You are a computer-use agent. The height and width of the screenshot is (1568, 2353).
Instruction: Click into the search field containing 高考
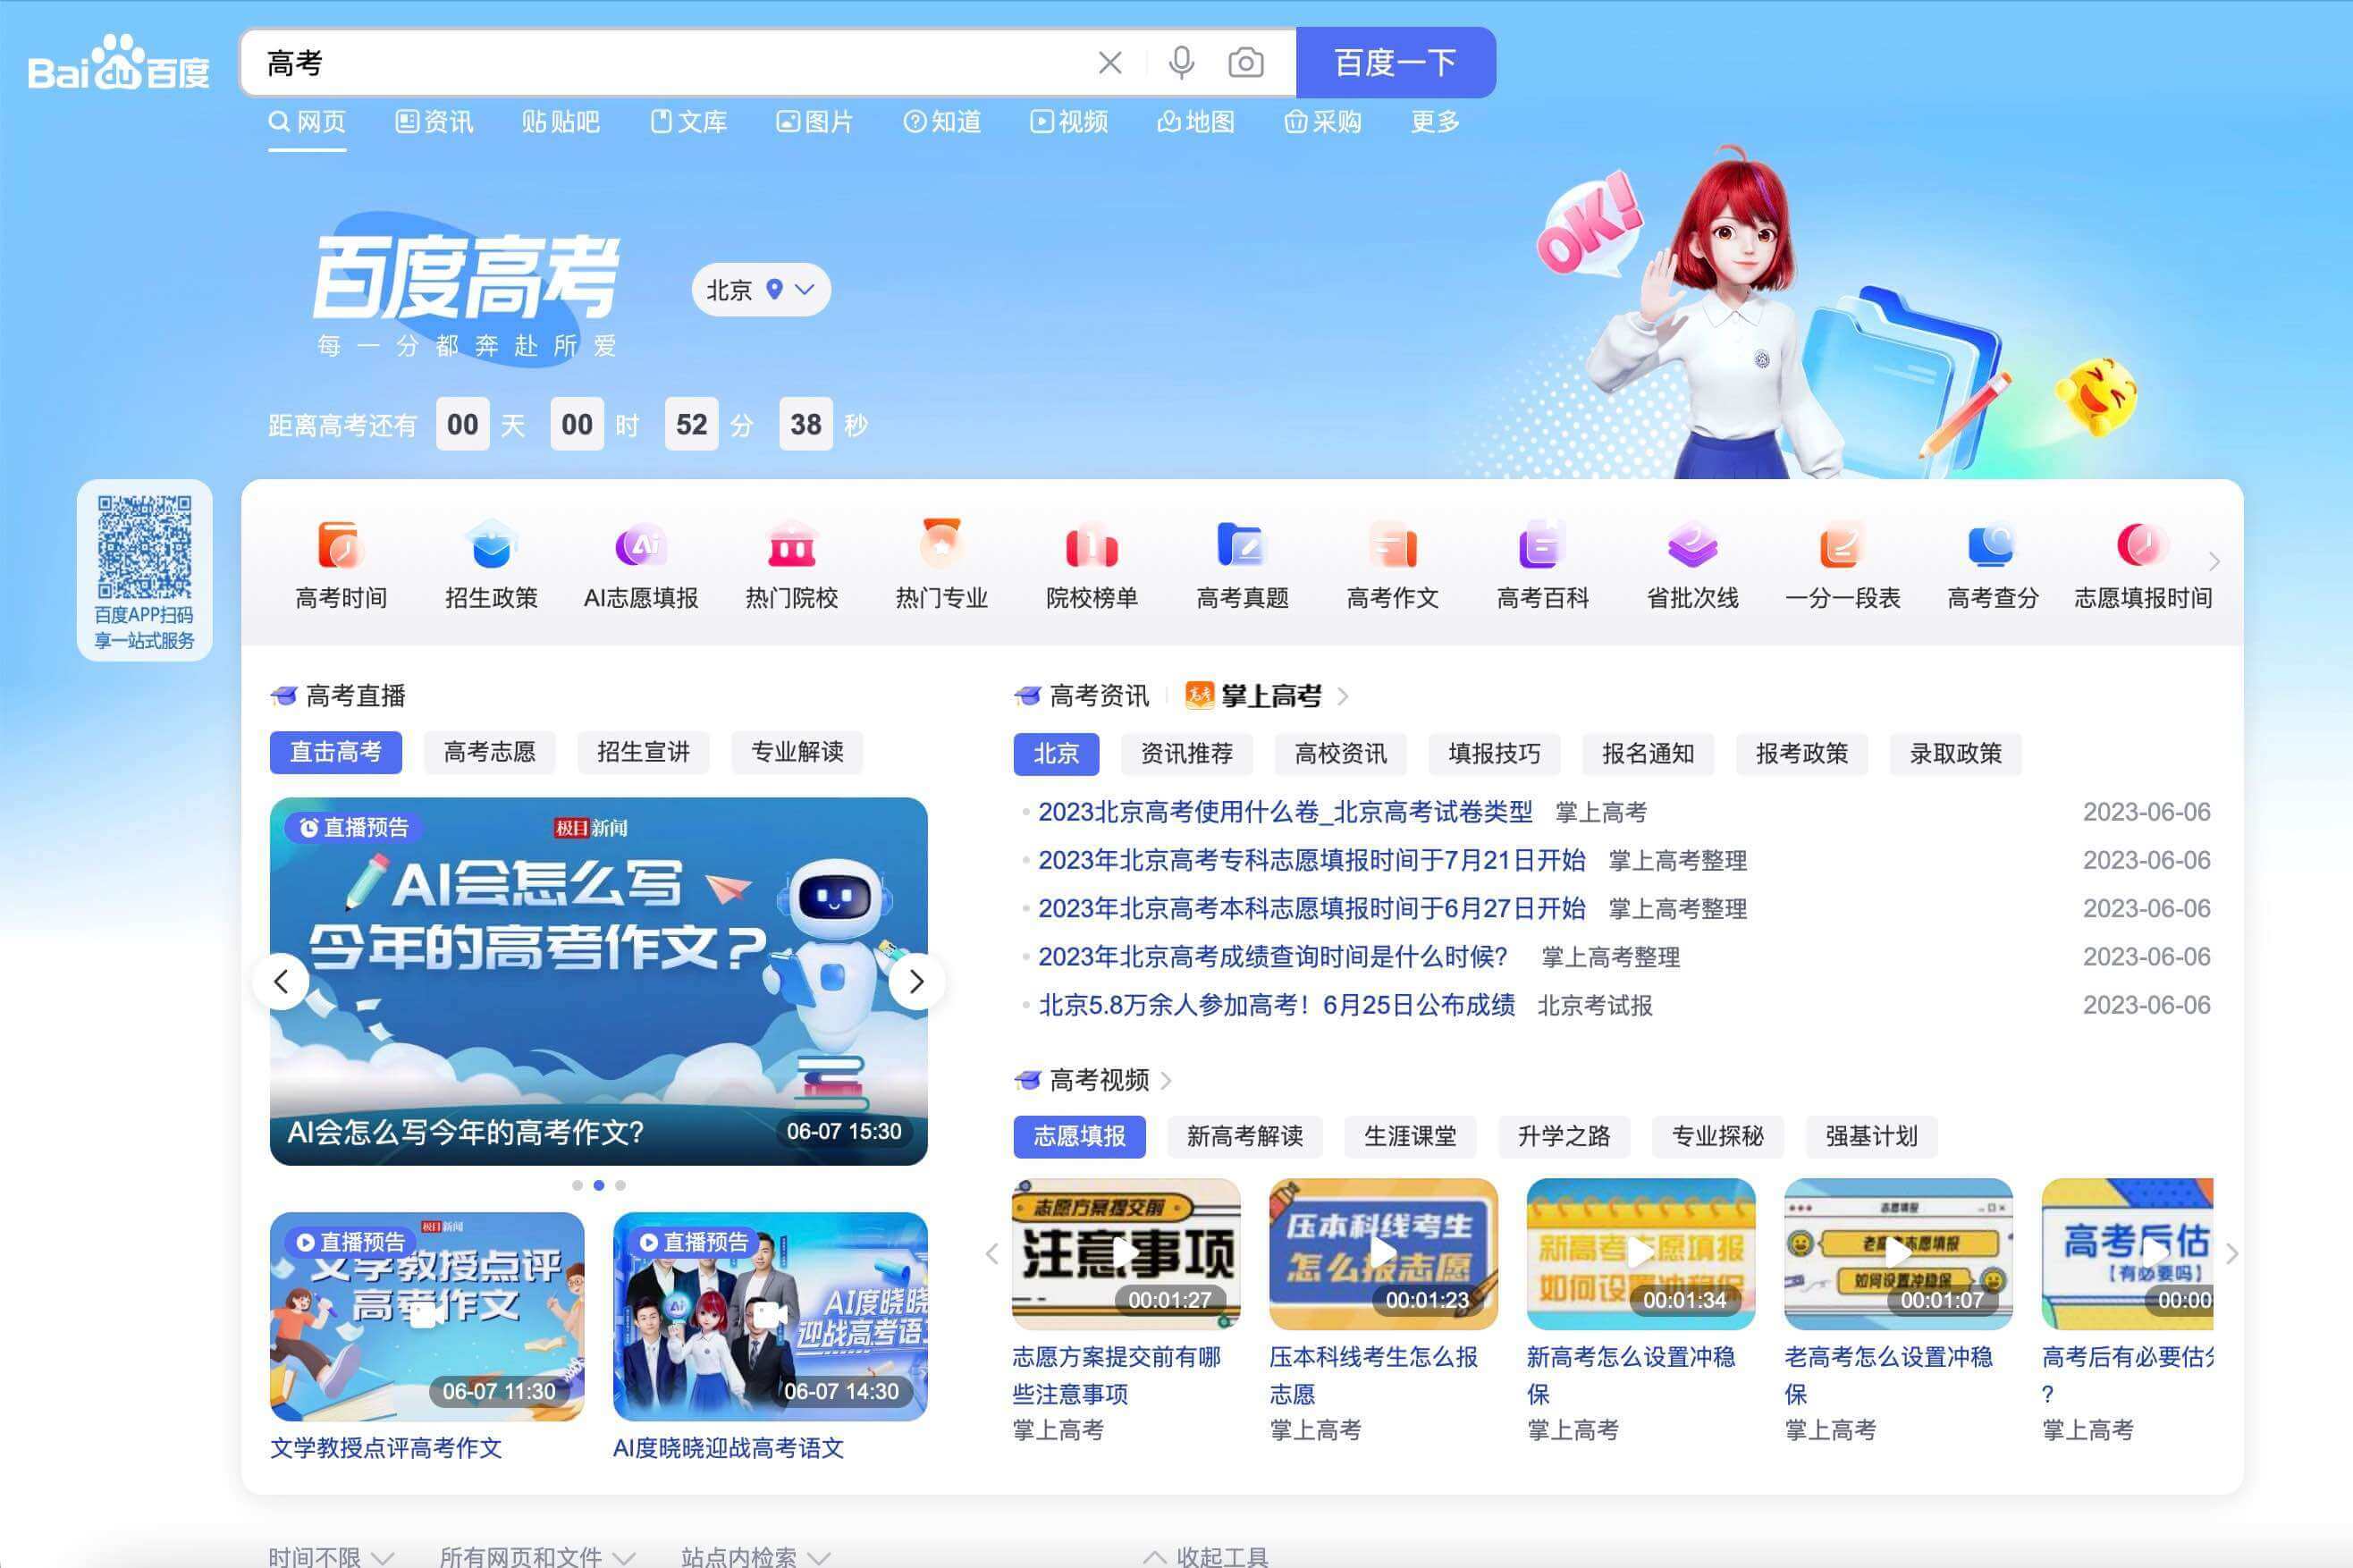670,63
